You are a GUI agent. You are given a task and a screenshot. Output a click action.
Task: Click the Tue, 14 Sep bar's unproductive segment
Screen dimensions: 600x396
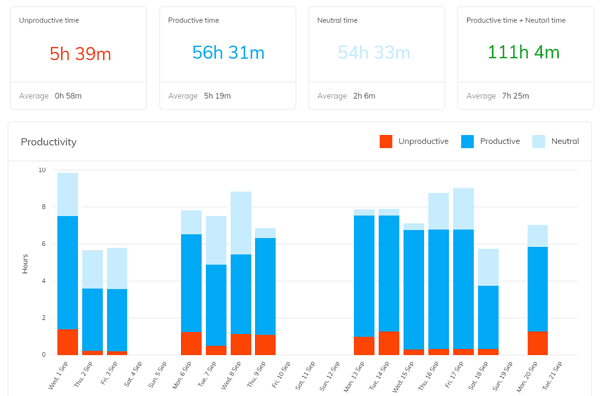[389, 343]
